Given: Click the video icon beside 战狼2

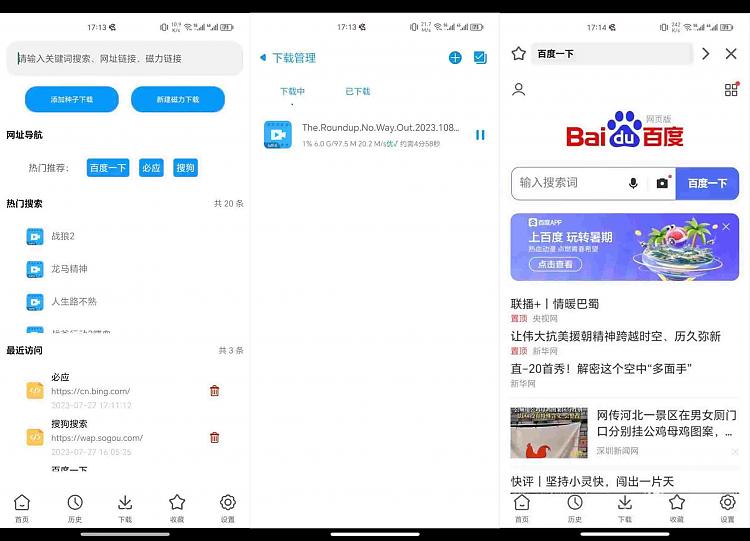Looking at the screenshot, I should pos(35,236).
